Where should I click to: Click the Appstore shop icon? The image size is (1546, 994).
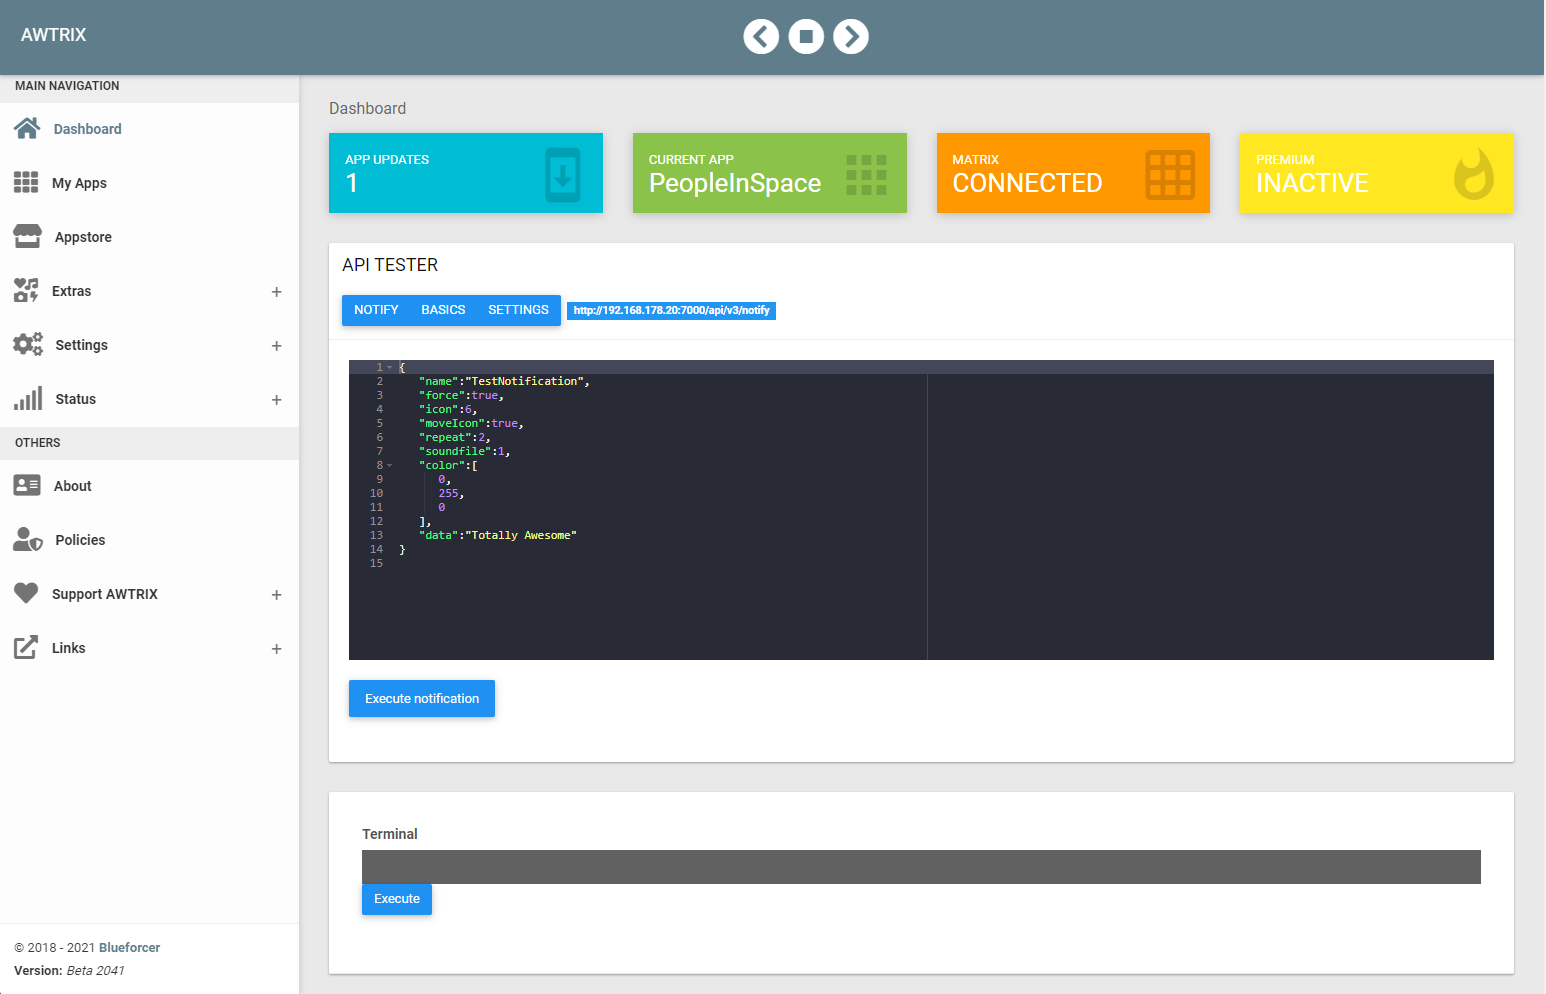(27, 237)
